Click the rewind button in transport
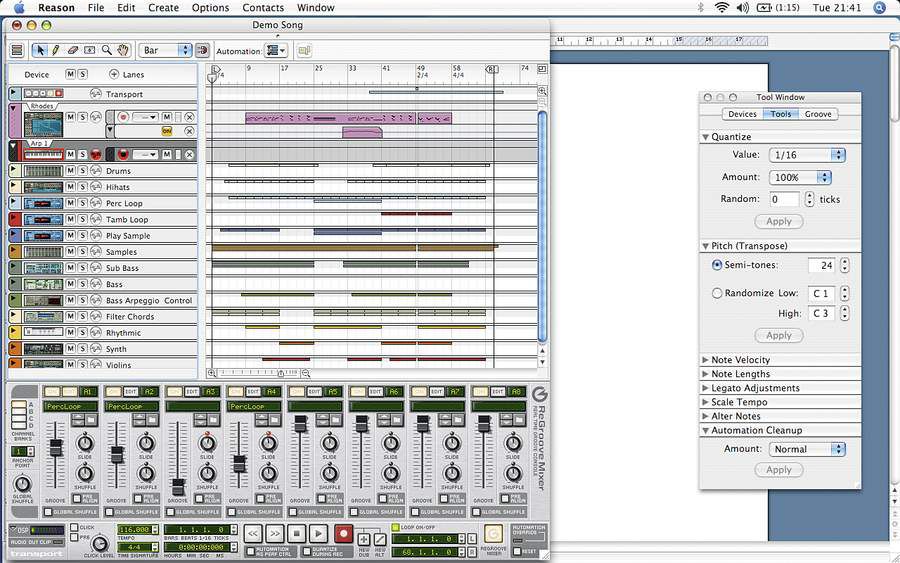This screenshot has width=900, height=563. pos(253,534)
